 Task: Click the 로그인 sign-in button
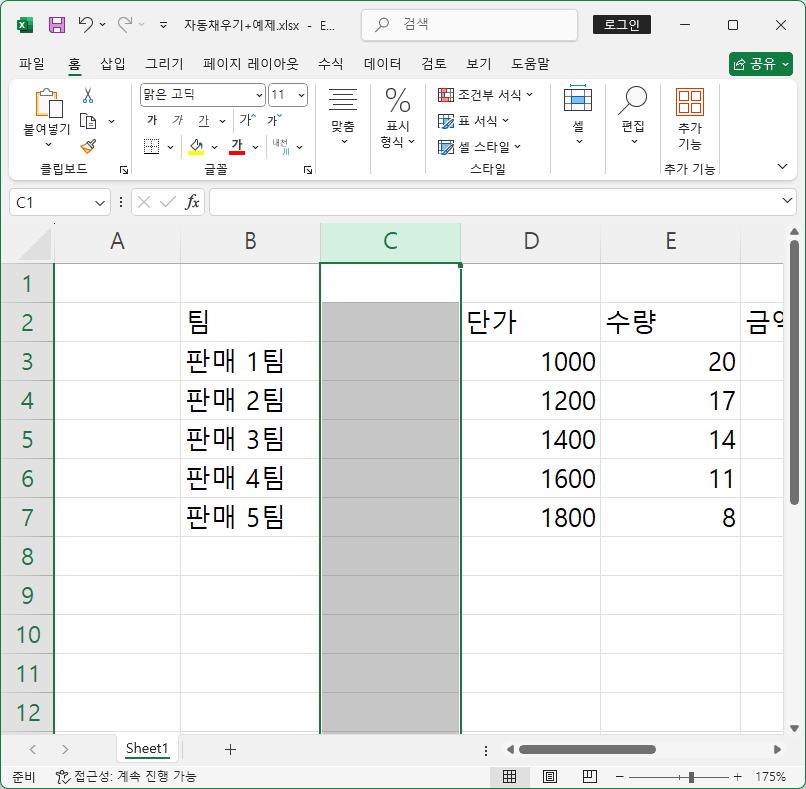(x=621, y=25)
